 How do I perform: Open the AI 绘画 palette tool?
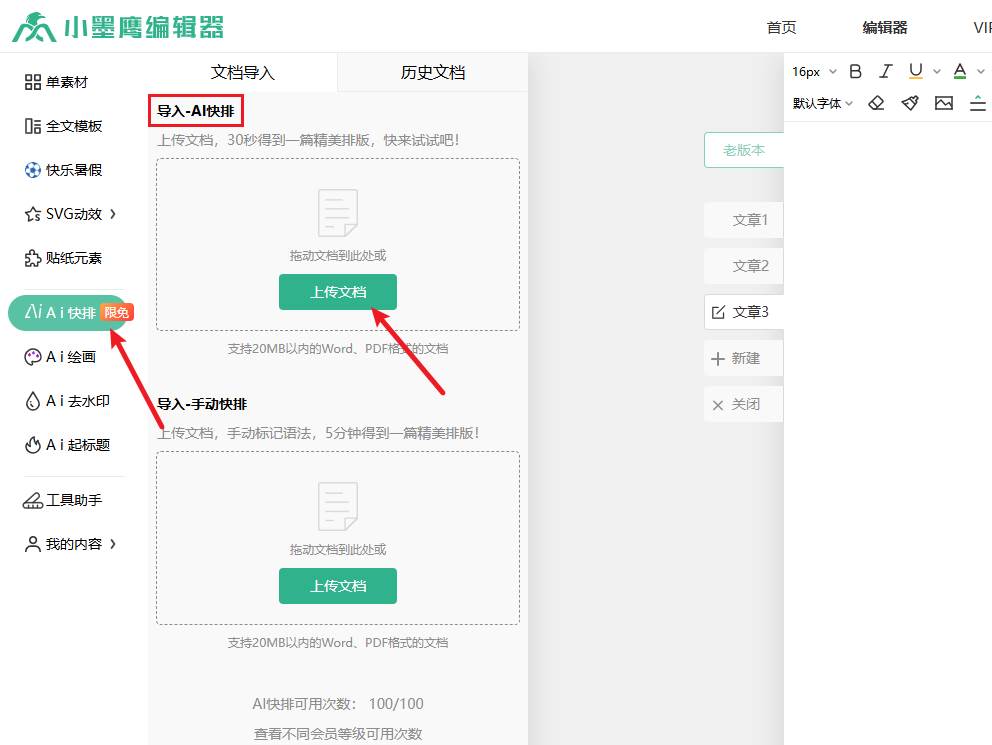click(69, 357)
